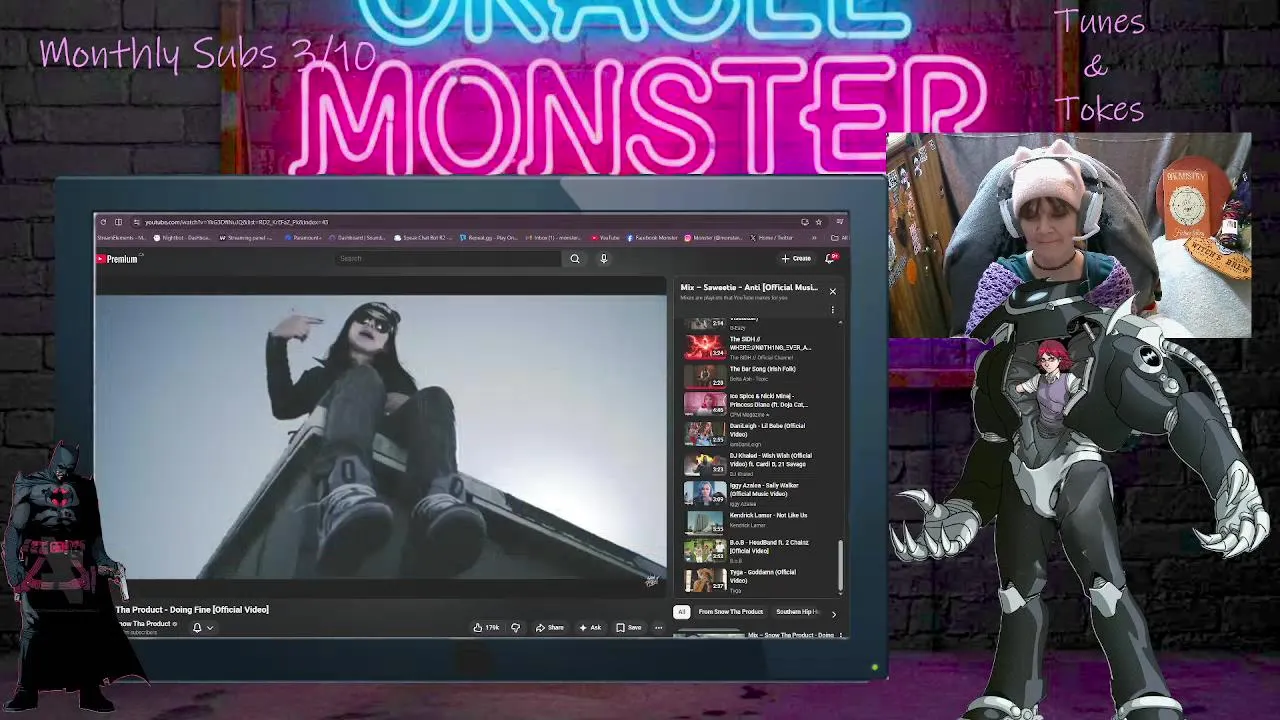The width and height of the screenshot is (1280, 720).
Task: Expand subscription notification bell dropdown
Action: tap(202, 628)
